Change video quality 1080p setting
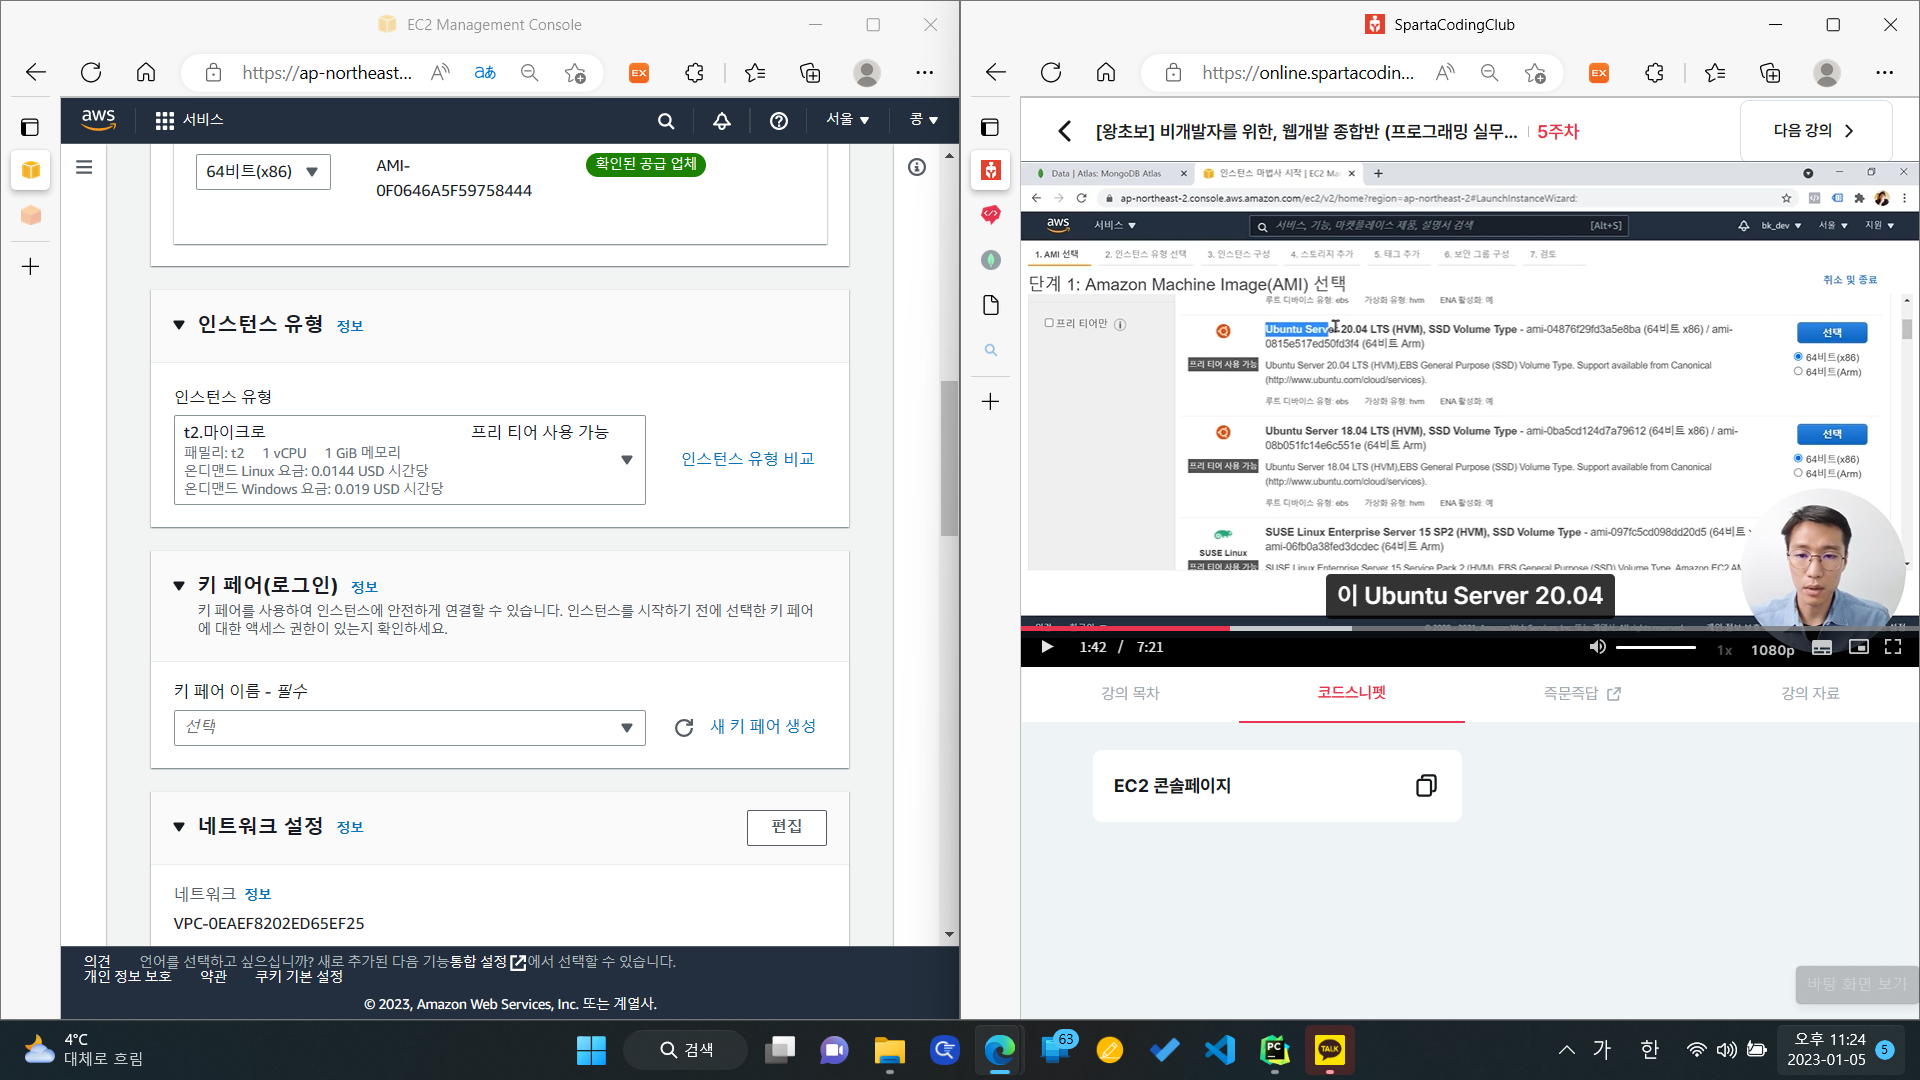Viewport: 1920px width, 1080px height. (x=1772, y=650)
